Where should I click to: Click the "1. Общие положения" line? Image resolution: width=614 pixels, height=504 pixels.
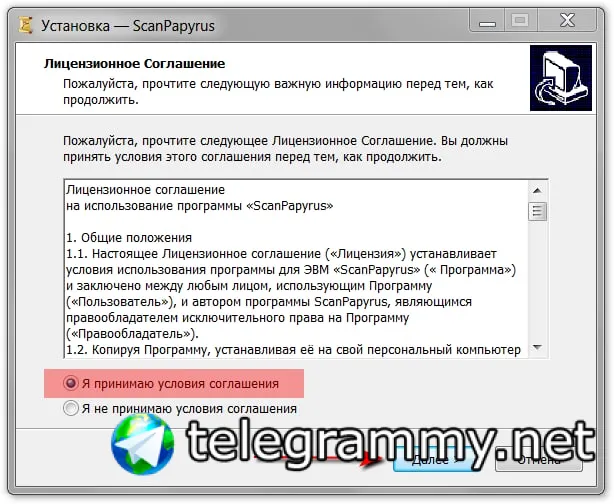coord(129,238)
